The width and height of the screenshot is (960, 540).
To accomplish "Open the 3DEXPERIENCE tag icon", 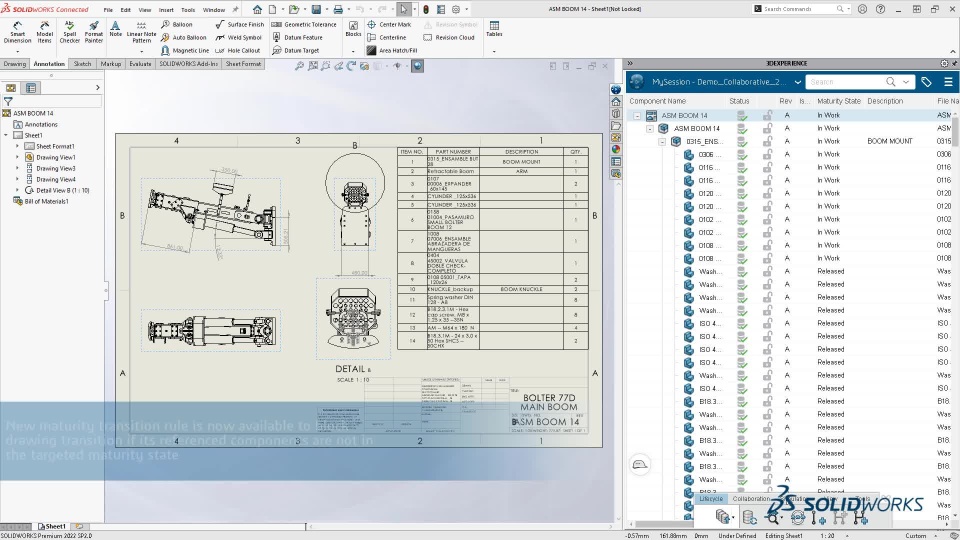I will coord(926,82).
